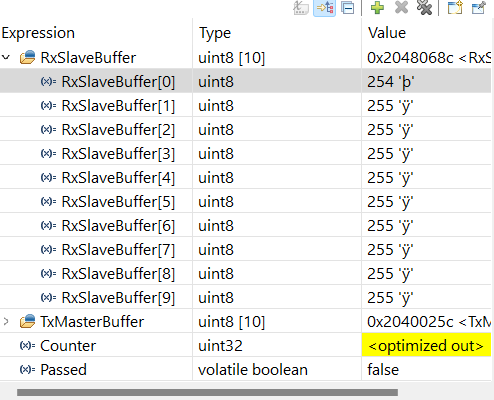Toggle the Show Logical Structure button
The image size is (494, 400).
pos(325,8)
